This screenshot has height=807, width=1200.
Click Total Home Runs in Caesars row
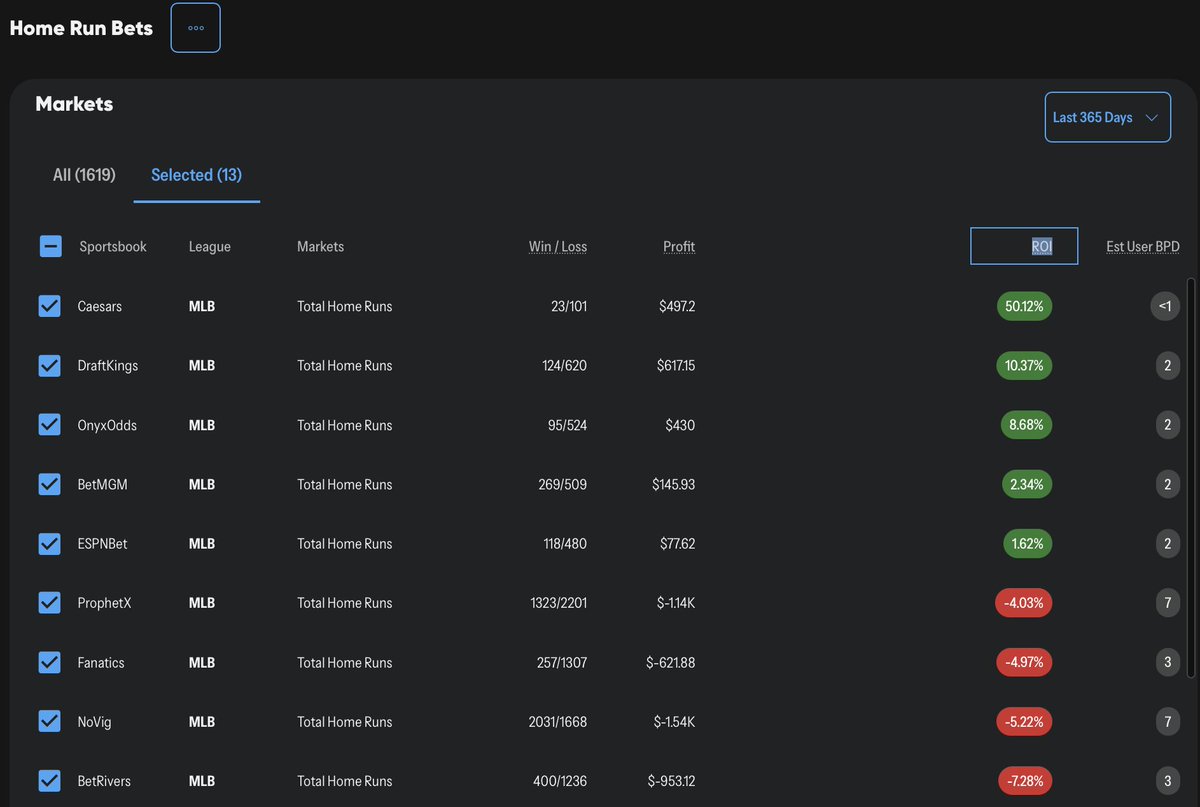345,306
